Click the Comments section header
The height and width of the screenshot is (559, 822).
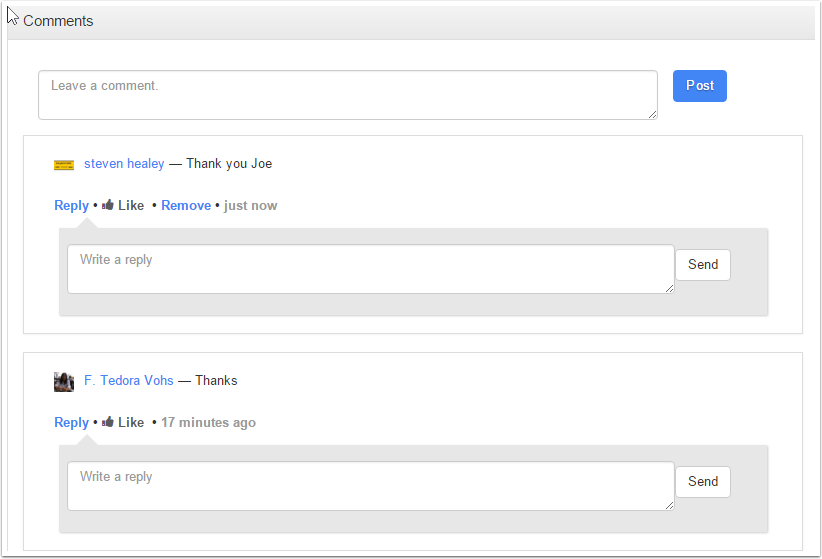[x=58, y=21]
